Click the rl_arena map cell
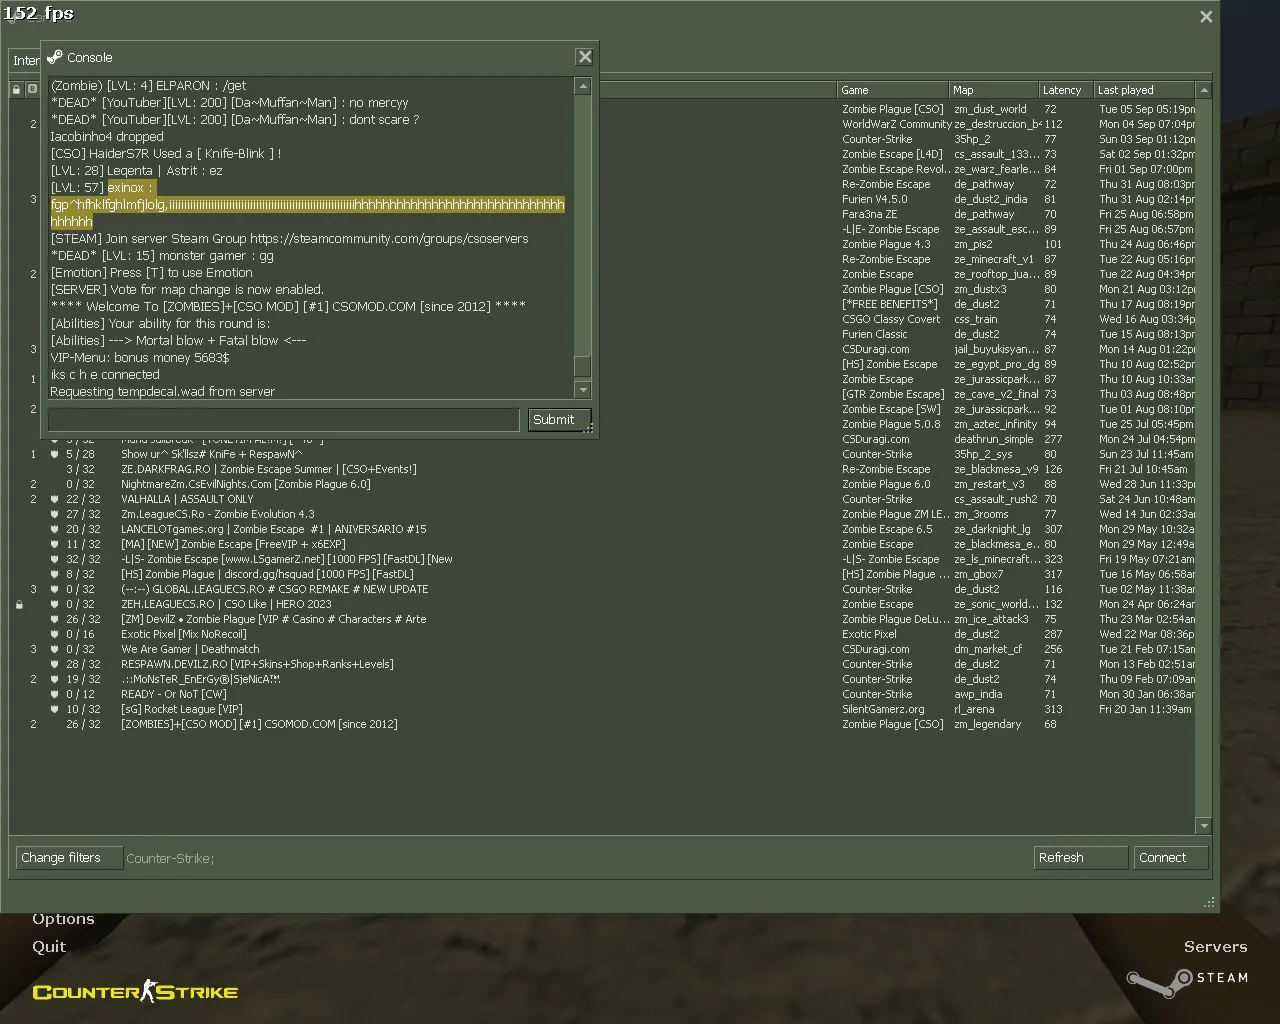1280x1024 pixels. (974, 709)
